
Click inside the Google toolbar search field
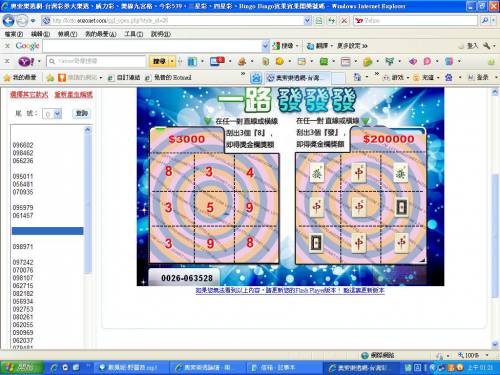pyautogui.click(x=152, y=46)
